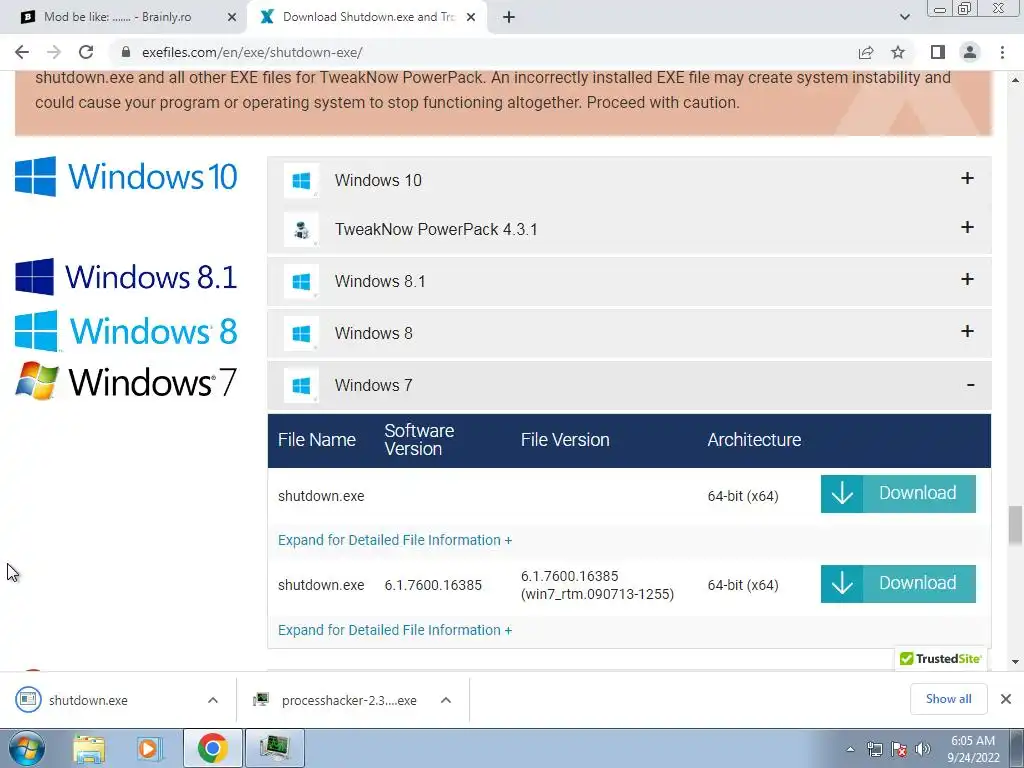Click the large Windows 7 logo
The height and width of the screenshot is (768, 1024).
click(x=126, y=381)
